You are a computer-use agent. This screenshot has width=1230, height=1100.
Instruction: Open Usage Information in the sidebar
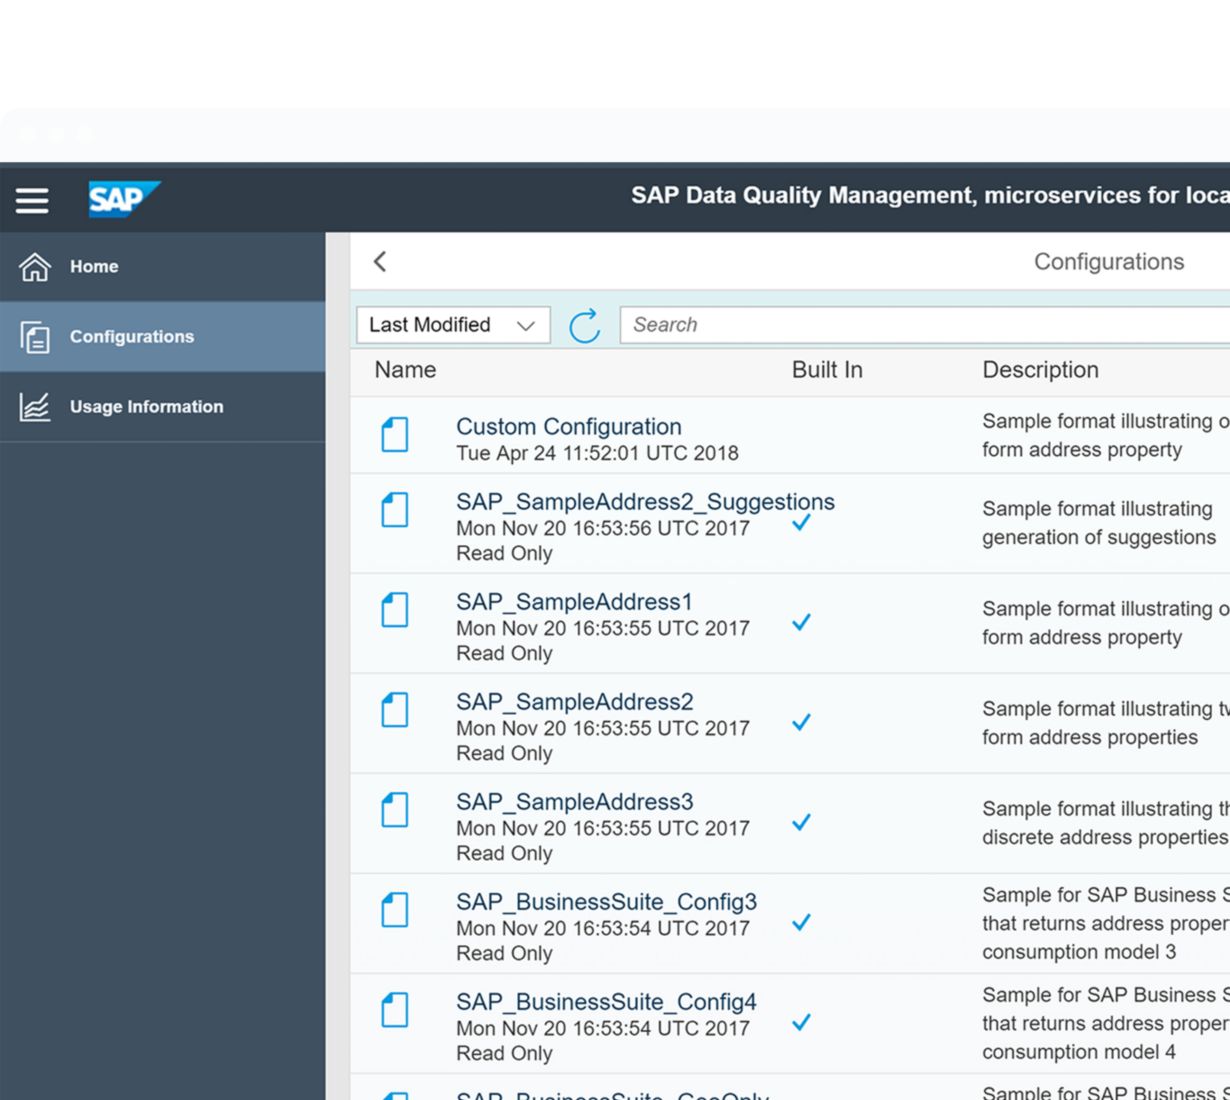click(x=162, y=407)
